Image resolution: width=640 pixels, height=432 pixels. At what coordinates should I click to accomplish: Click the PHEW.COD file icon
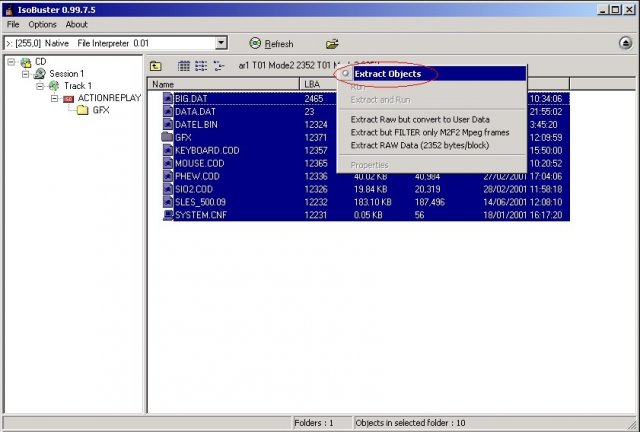point(168,176)
